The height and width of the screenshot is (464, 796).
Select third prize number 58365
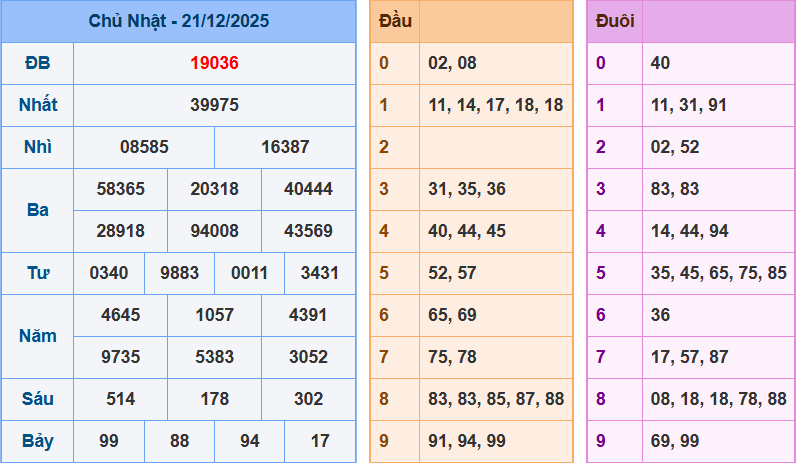[x=120, y=189]
